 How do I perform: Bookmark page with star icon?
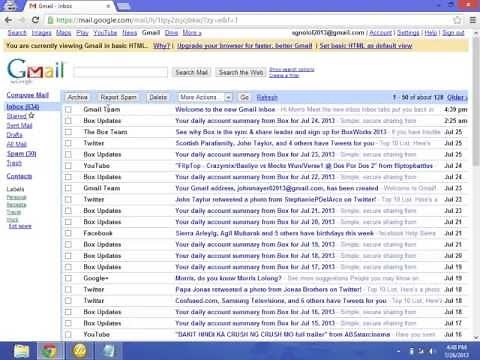[458, 20]
